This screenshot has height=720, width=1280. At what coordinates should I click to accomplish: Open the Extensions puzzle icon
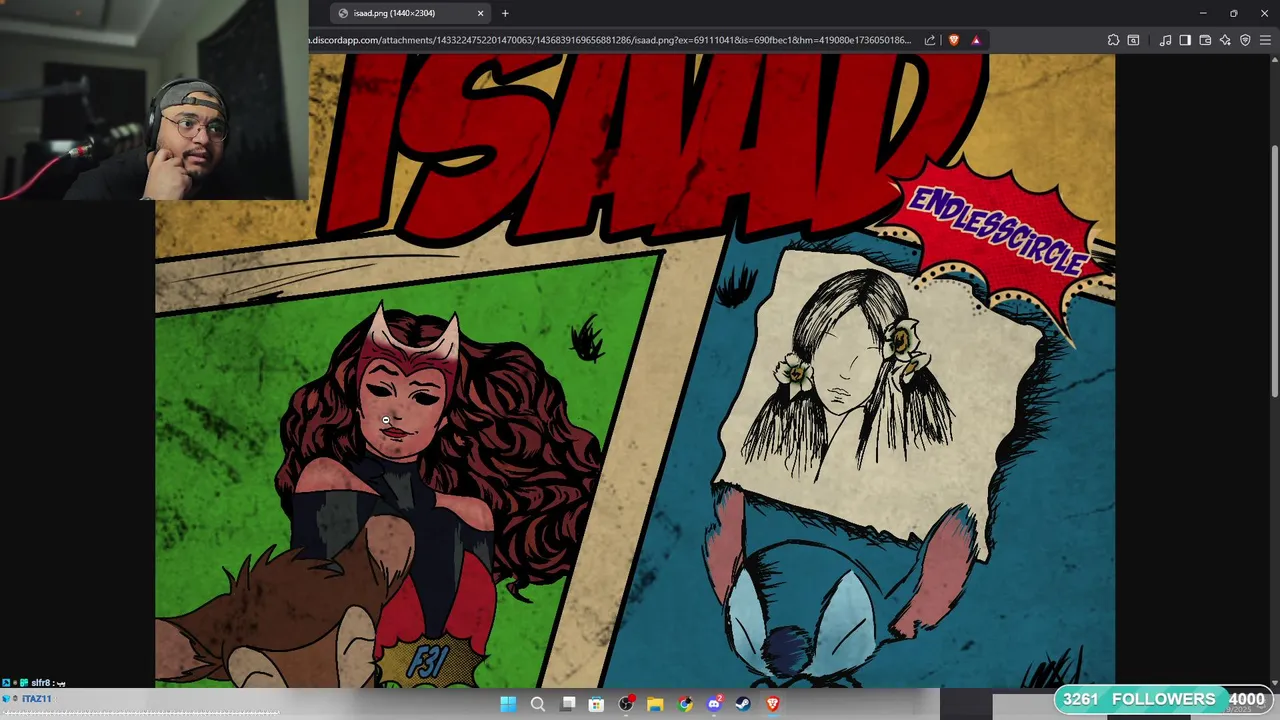click(x=1113, y=40)
